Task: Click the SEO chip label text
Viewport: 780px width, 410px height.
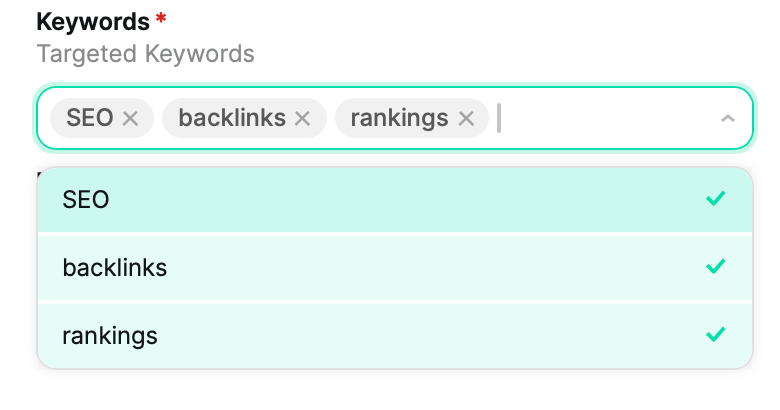Action: [90, 119]
